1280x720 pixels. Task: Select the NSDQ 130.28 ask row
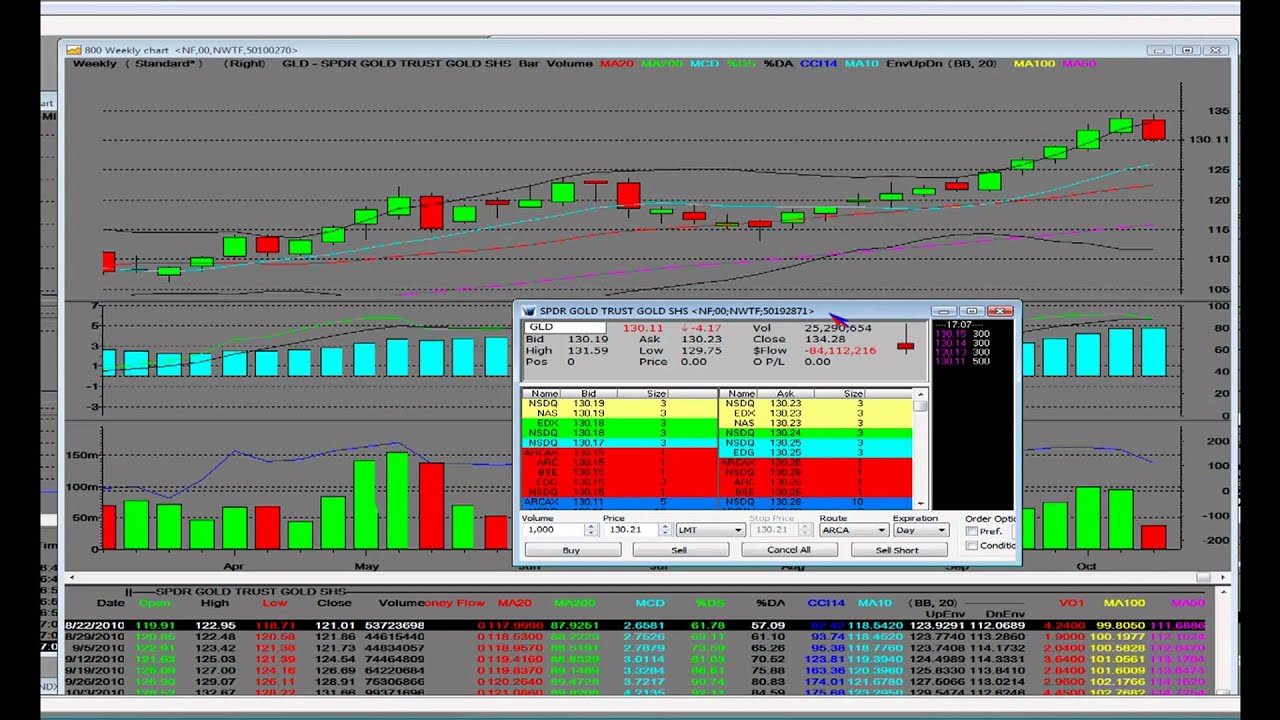816,502
